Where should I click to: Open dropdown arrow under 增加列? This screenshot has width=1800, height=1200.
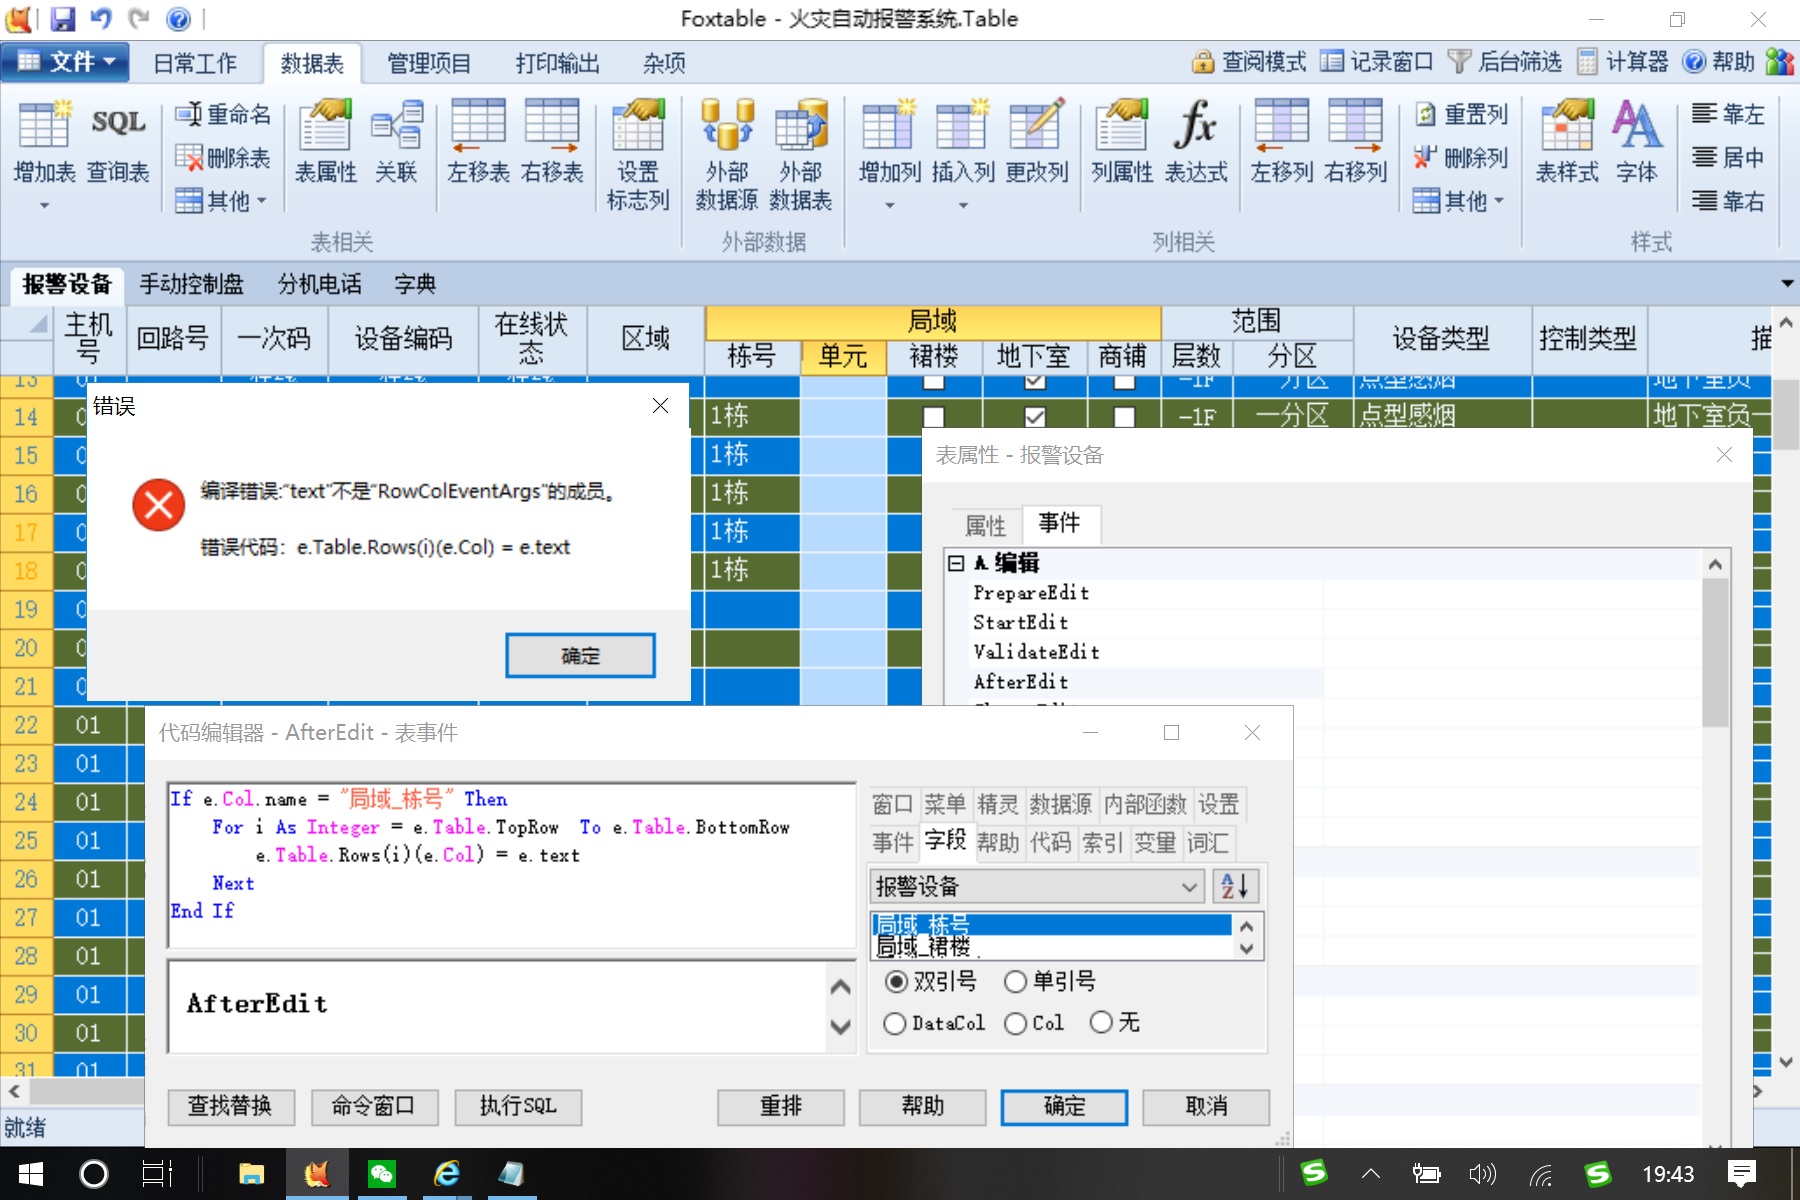(x=889, y=205)
